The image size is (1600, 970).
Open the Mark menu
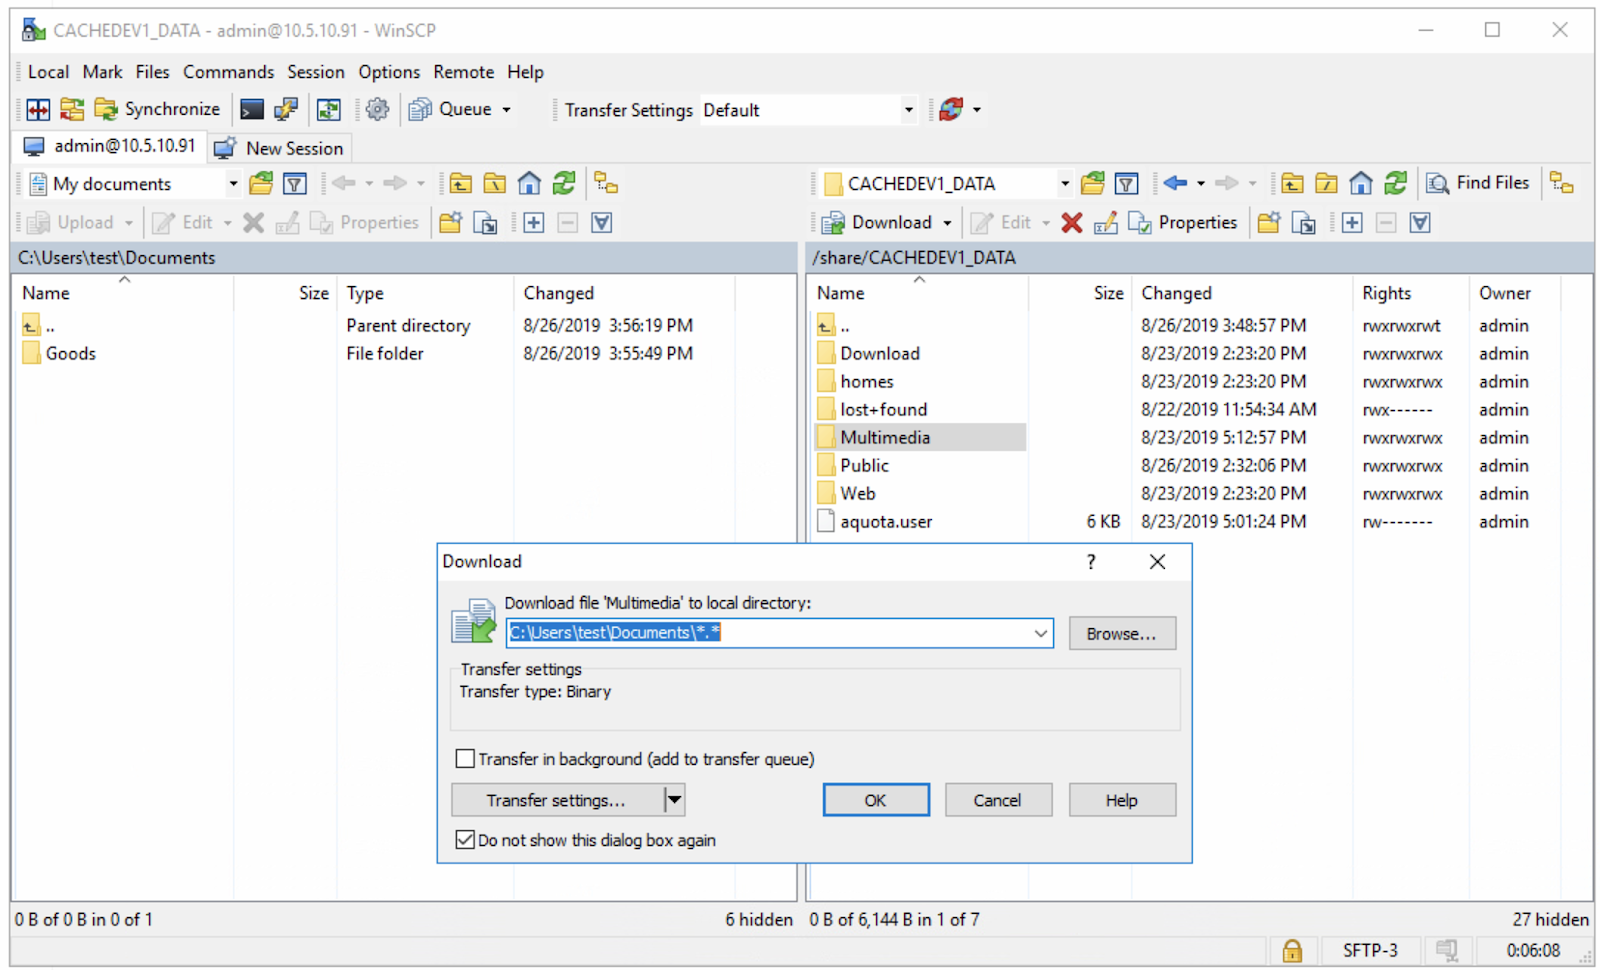click(x=102, y=72)
